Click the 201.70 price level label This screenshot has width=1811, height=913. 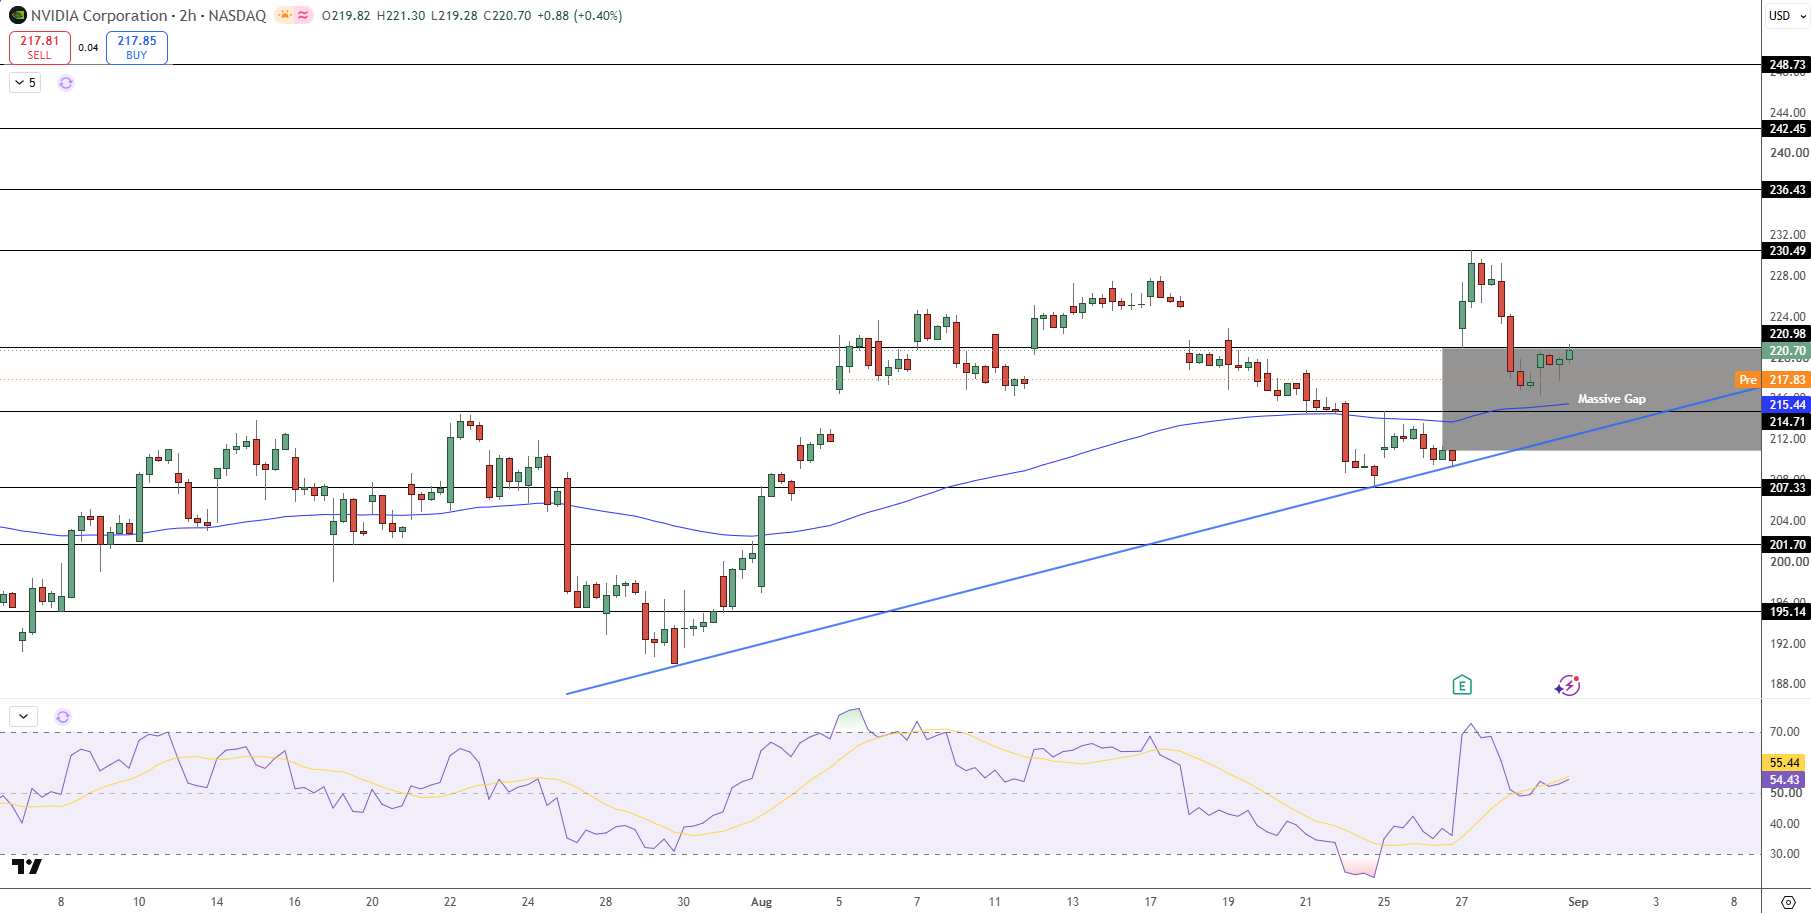click(x=1787, y=545)
